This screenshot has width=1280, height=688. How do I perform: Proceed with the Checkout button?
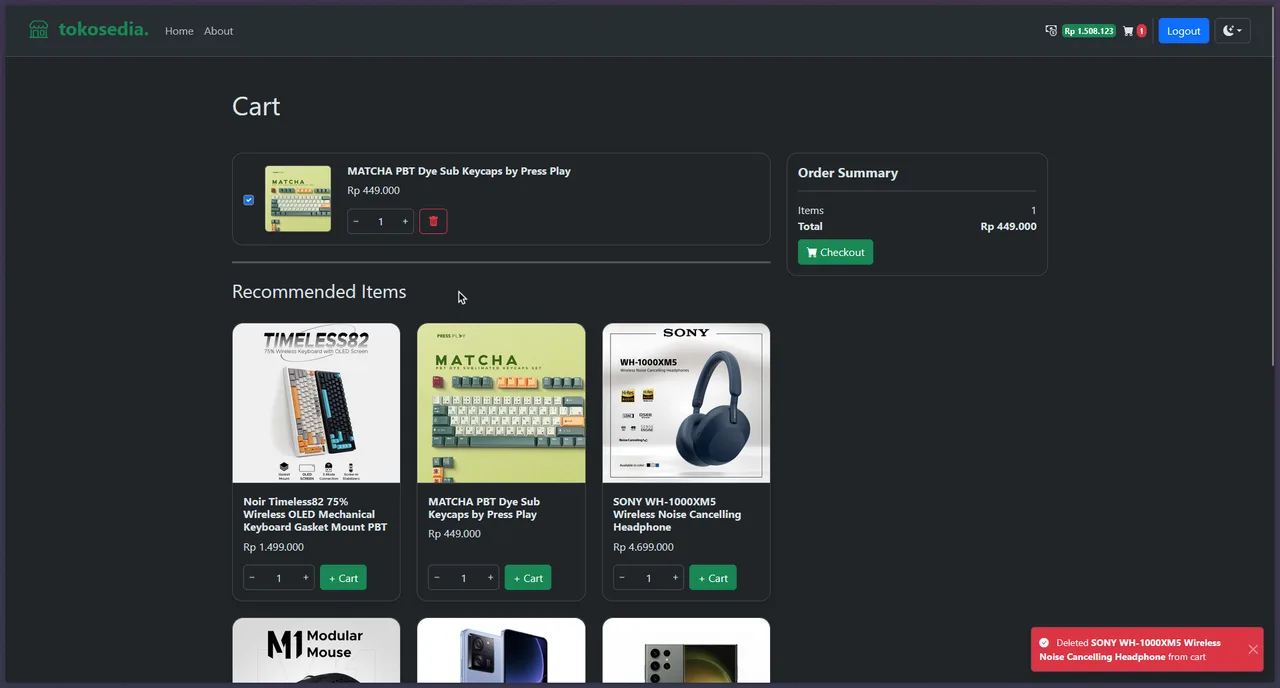pos(835,252)
